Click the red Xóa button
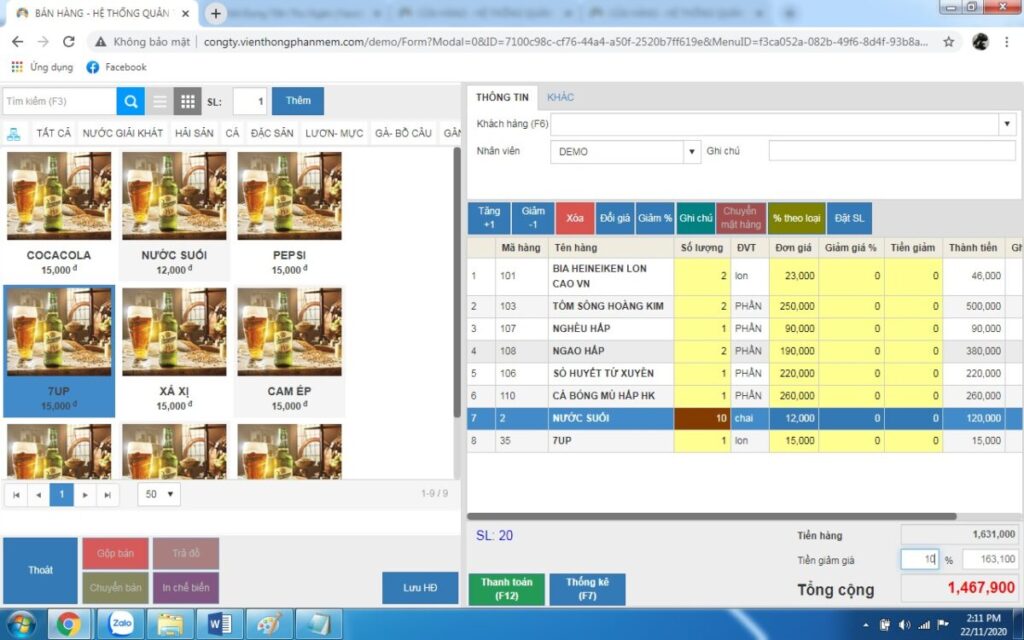The image size is (1024, 640). click(x=575, y=218)
